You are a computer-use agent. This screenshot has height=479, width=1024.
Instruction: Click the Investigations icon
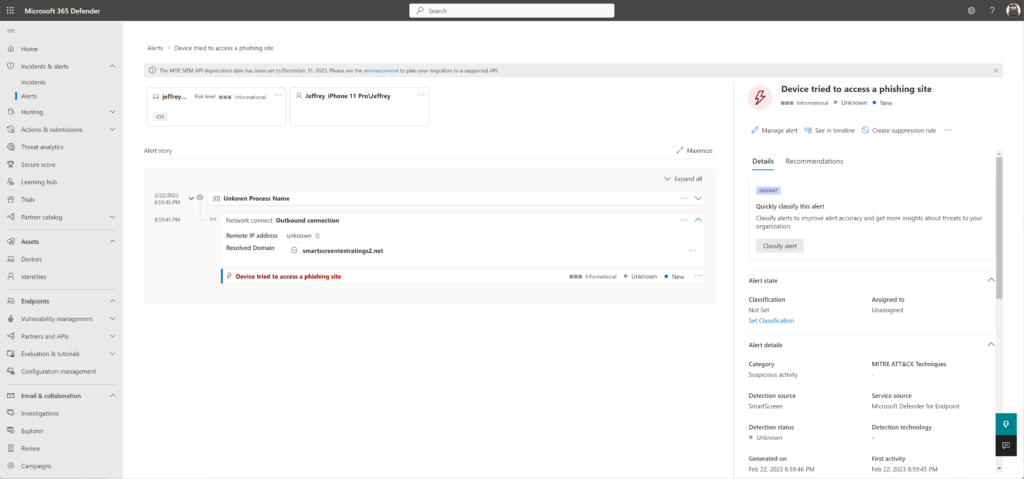click(10, 413)
